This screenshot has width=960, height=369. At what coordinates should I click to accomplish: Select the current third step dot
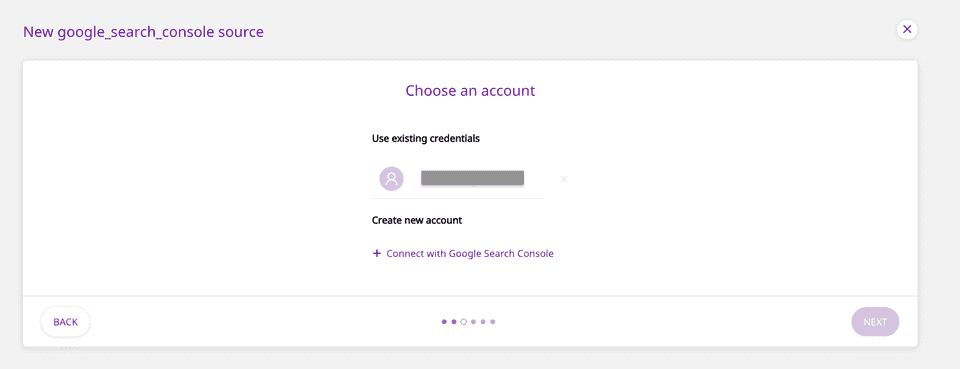(x=463, y=321)
